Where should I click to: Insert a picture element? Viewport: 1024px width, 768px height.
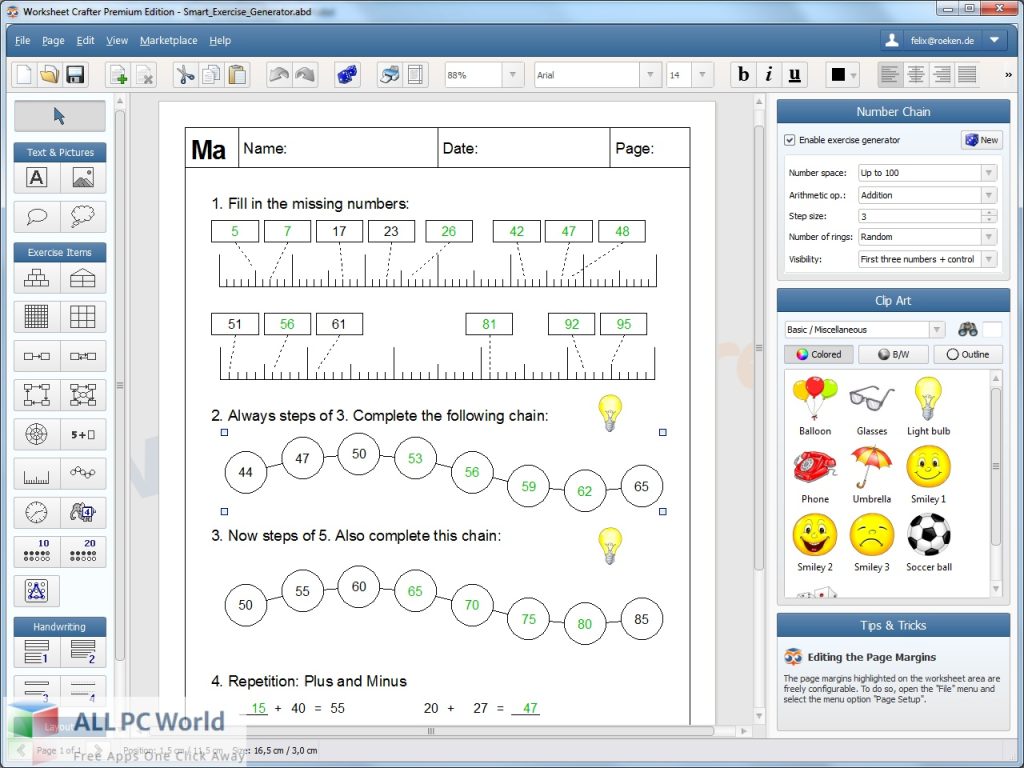coord(82,177)
